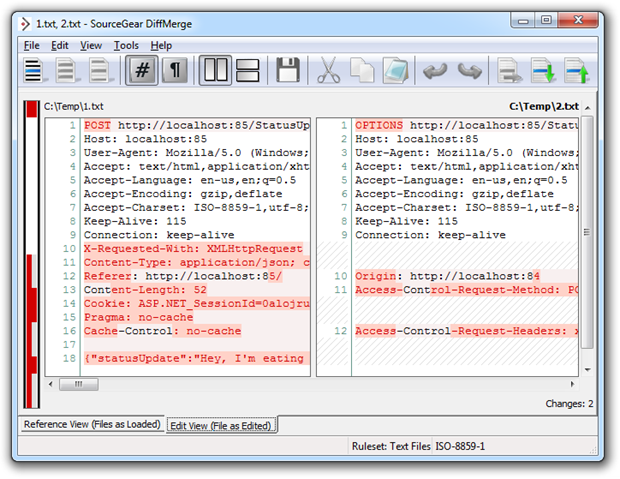Viewport: 620px width, 479px height.
Task: Click the vertical scrollbar down arrow
Action: (588, 370)
